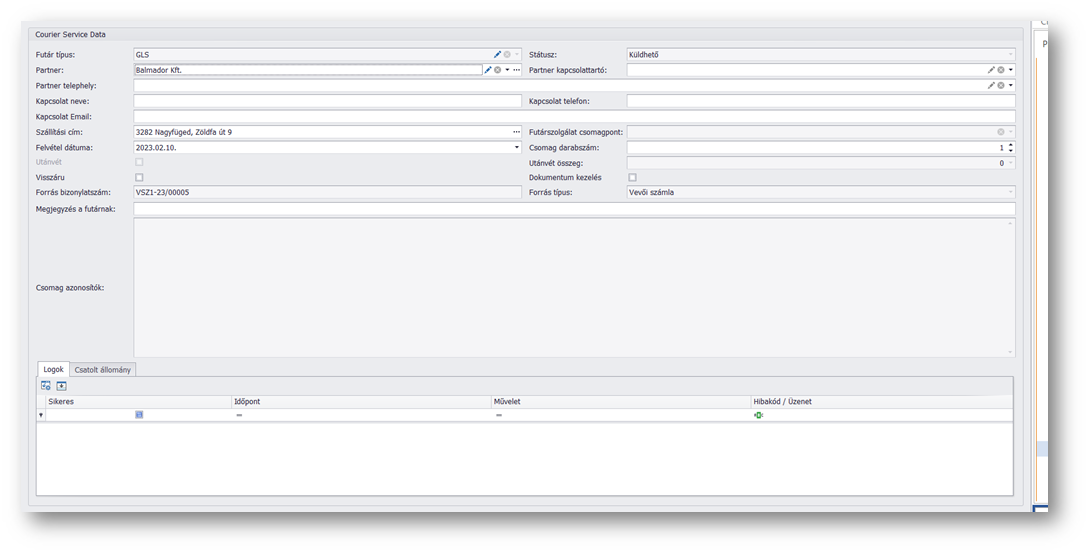This screenshot has height=554, width=1090.
Task: Switch to the Csatolt állomány tab
Action: point(102,370)
